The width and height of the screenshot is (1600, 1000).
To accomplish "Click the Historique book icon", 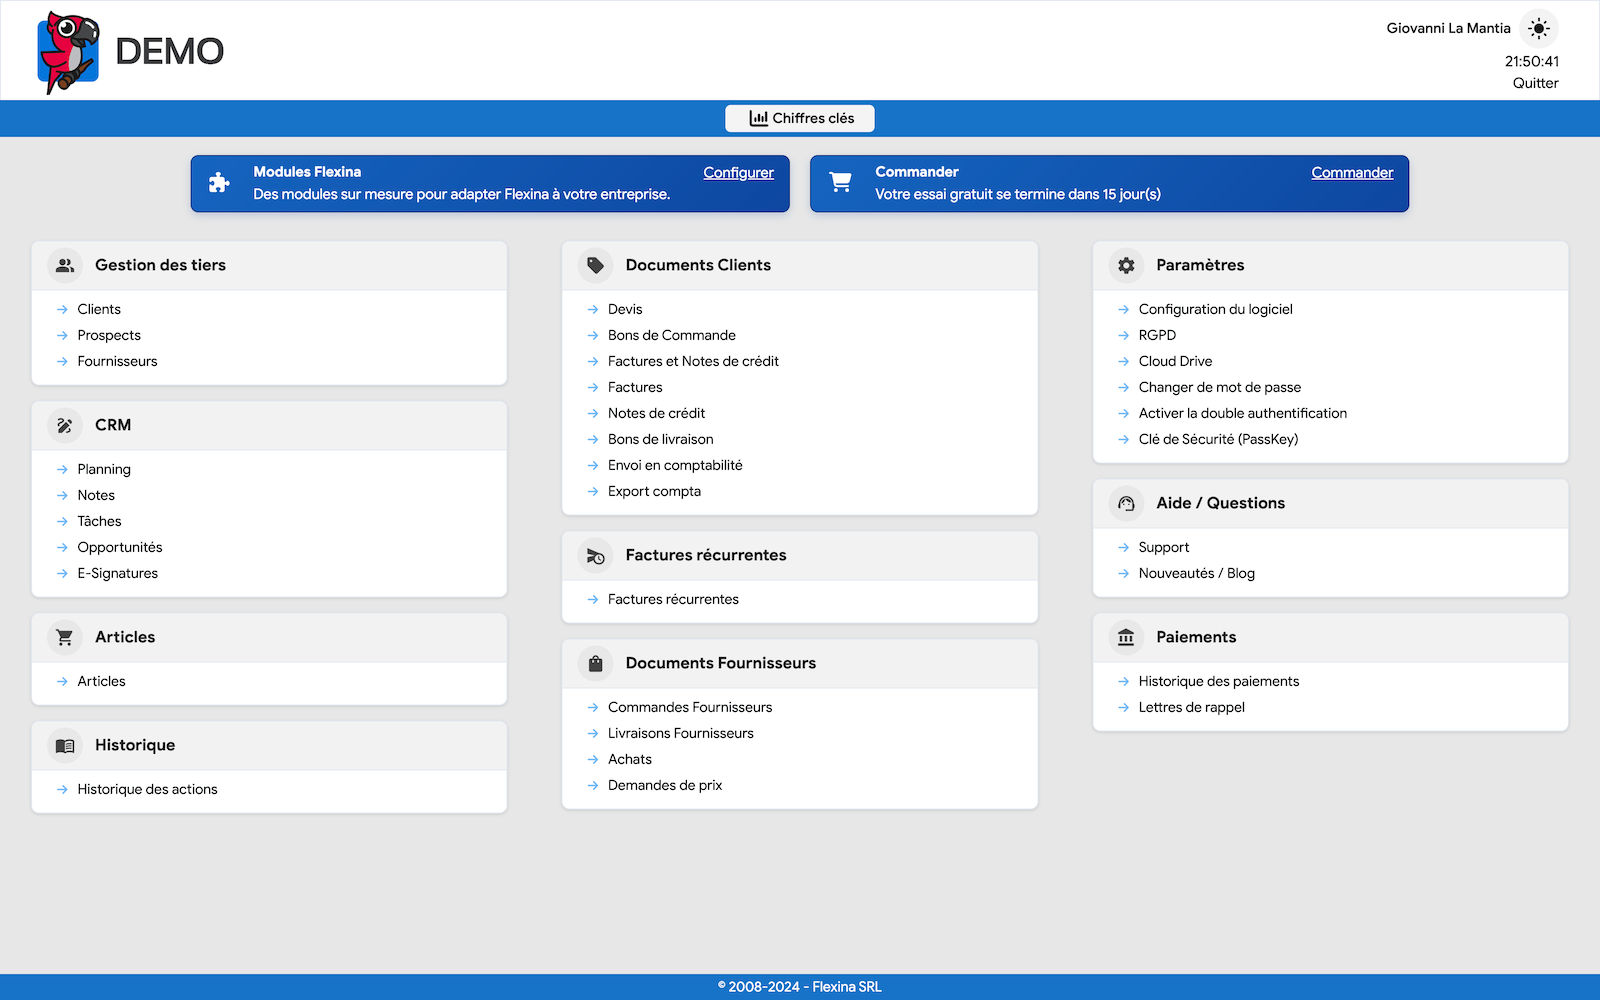I will tap(65, 745).
